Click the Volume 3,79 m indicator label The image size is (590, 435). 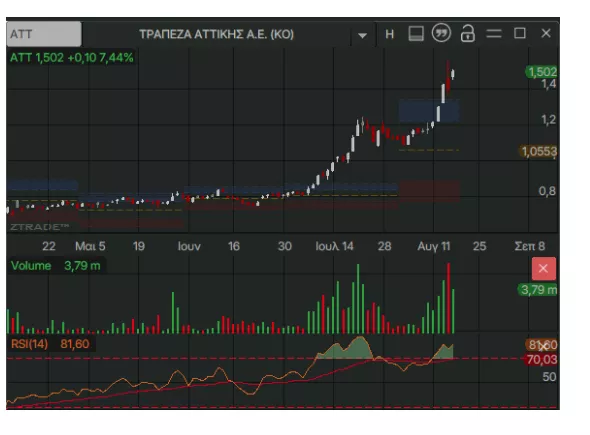[x=56, y=266]
